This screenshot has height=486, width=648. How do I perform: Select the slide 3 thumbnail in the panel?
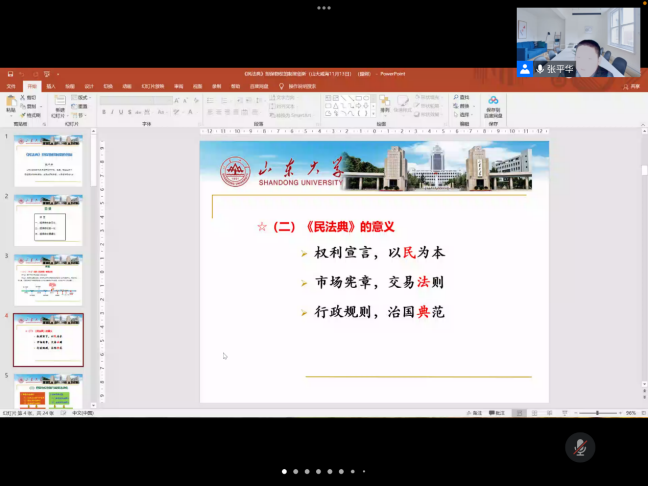[x=48, y=279]
